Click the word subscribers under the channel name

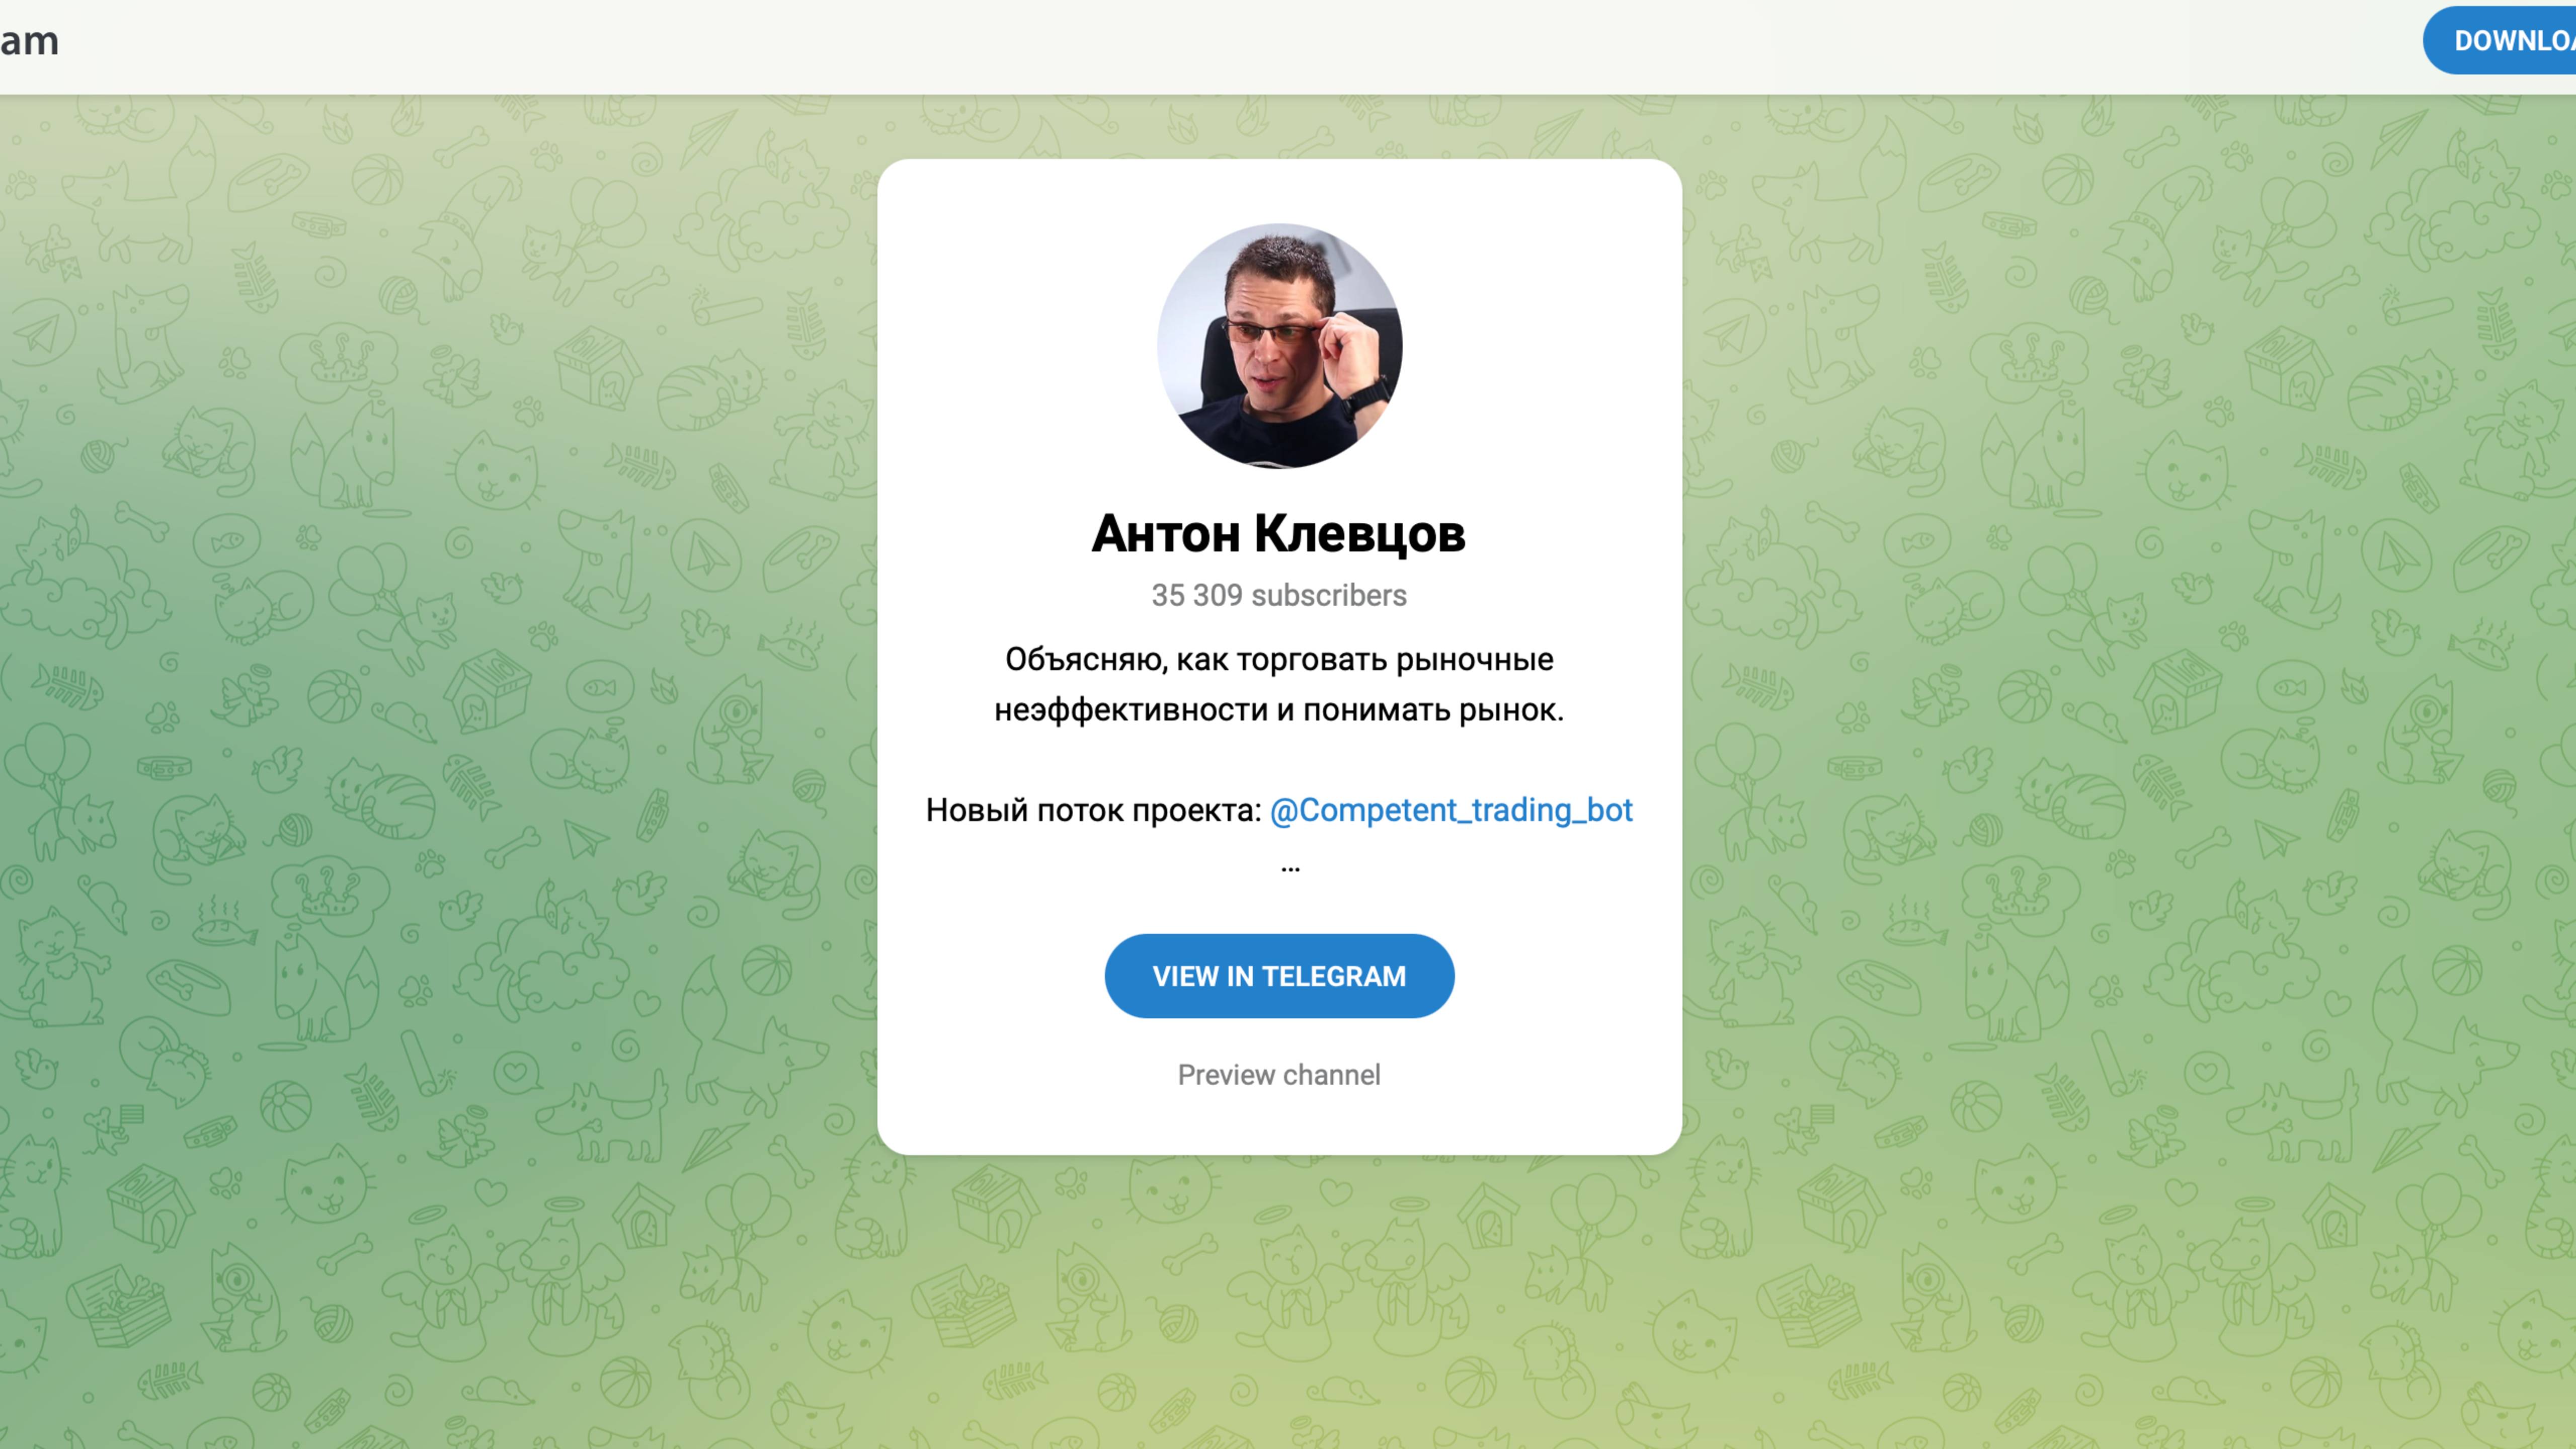(x=1329, y=595)
